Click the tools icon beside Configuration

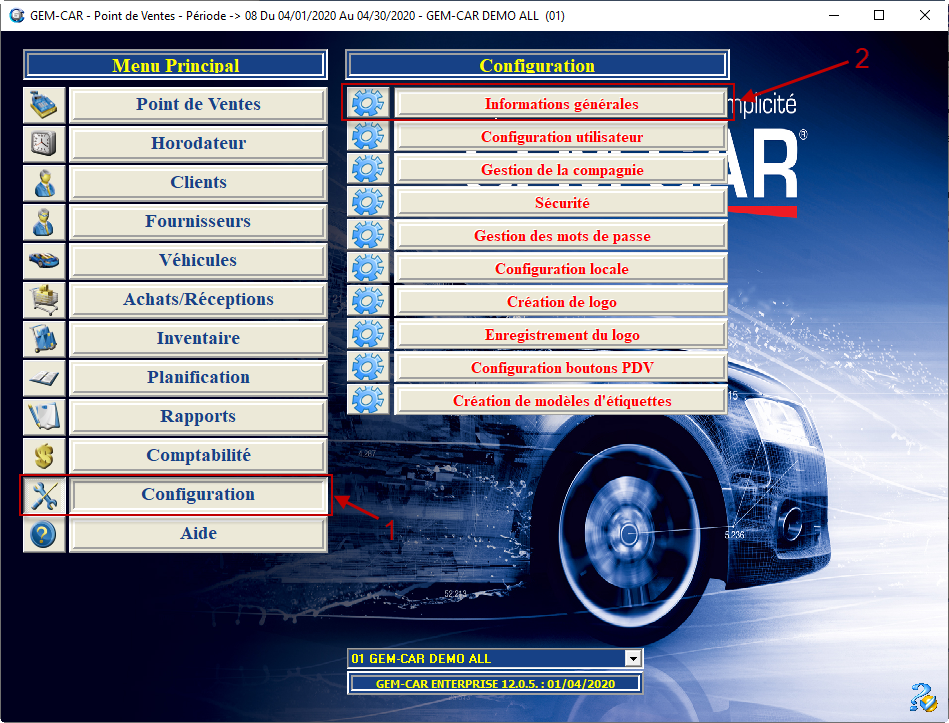pyautogui.click(x=44, y=495)
